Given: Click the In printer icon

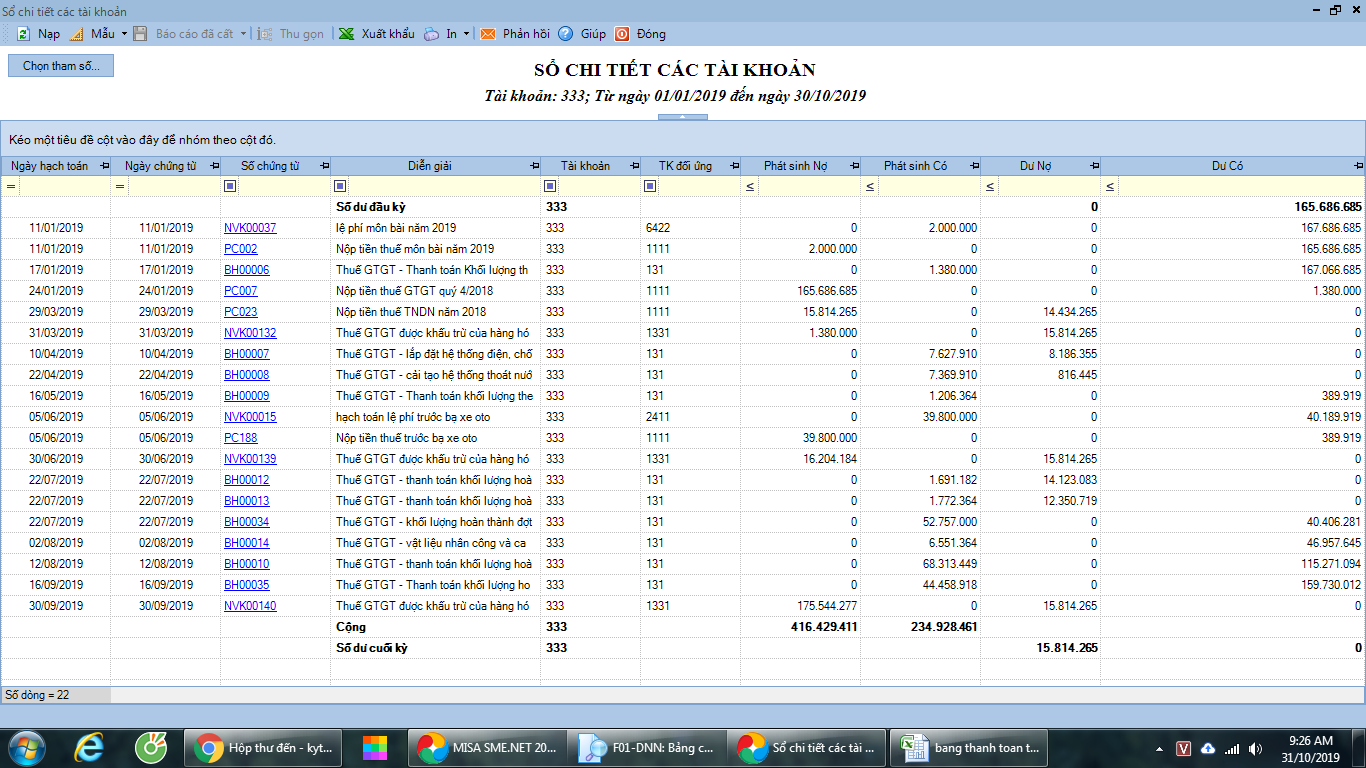Looking at the screenshot, I should coord(431,33).
